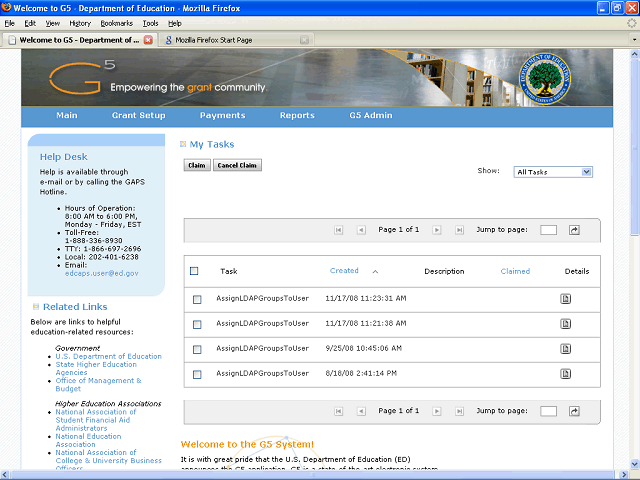640x480 pixels.
Task: Click the My Tasks section icon
Action: pos(183,144)
